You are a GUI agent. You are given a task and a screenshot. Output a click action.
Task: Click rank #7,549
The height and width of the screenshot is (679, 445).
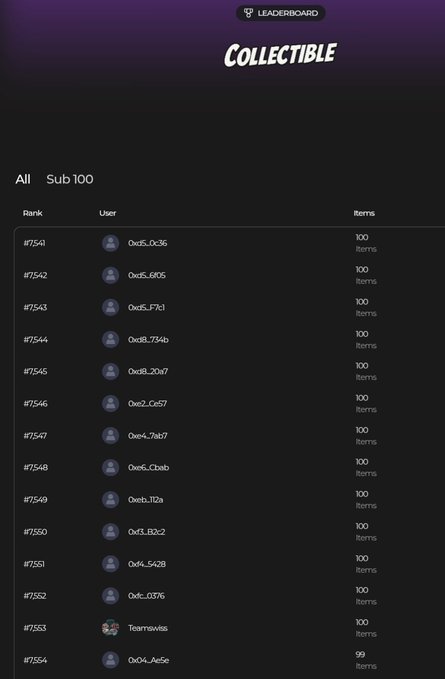(x=35, y=499)
